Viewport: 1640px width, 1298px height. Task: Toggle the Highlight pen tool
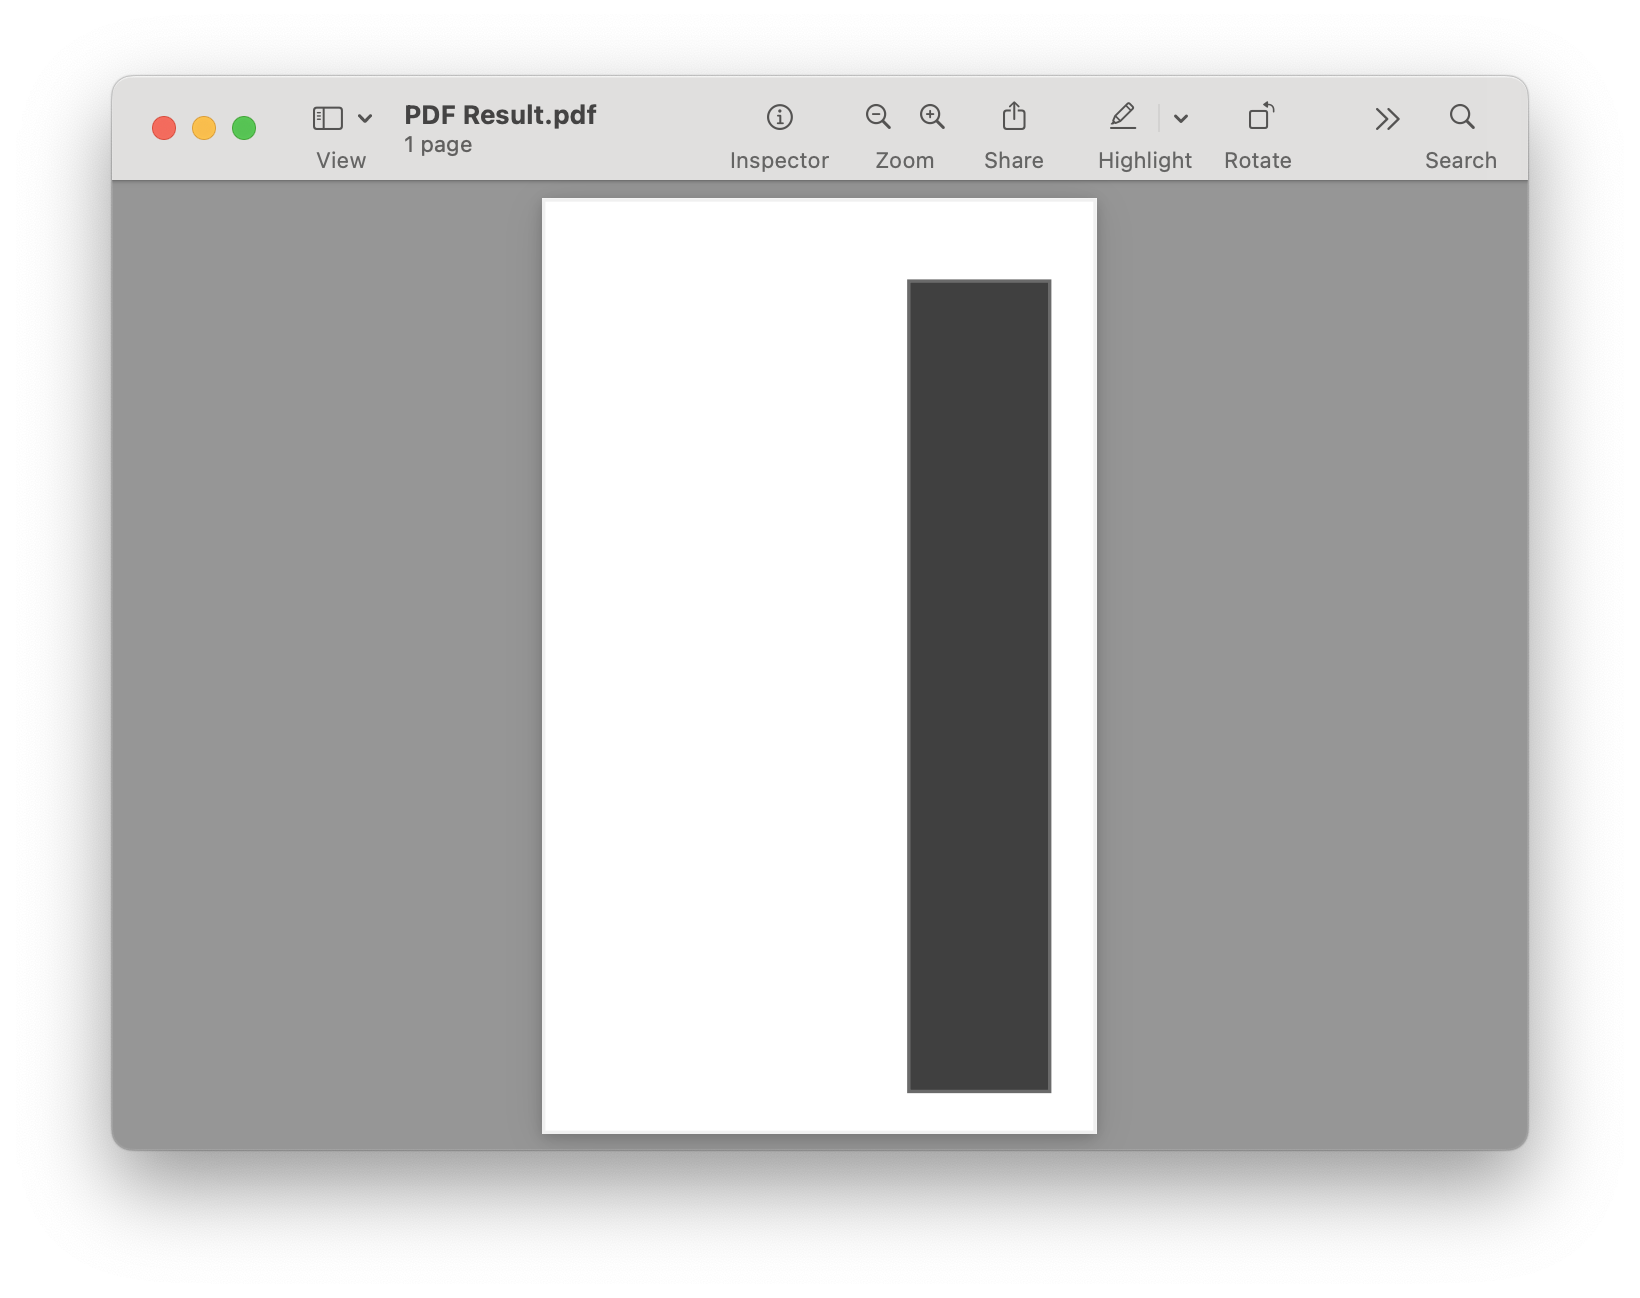coord(1123,117)
